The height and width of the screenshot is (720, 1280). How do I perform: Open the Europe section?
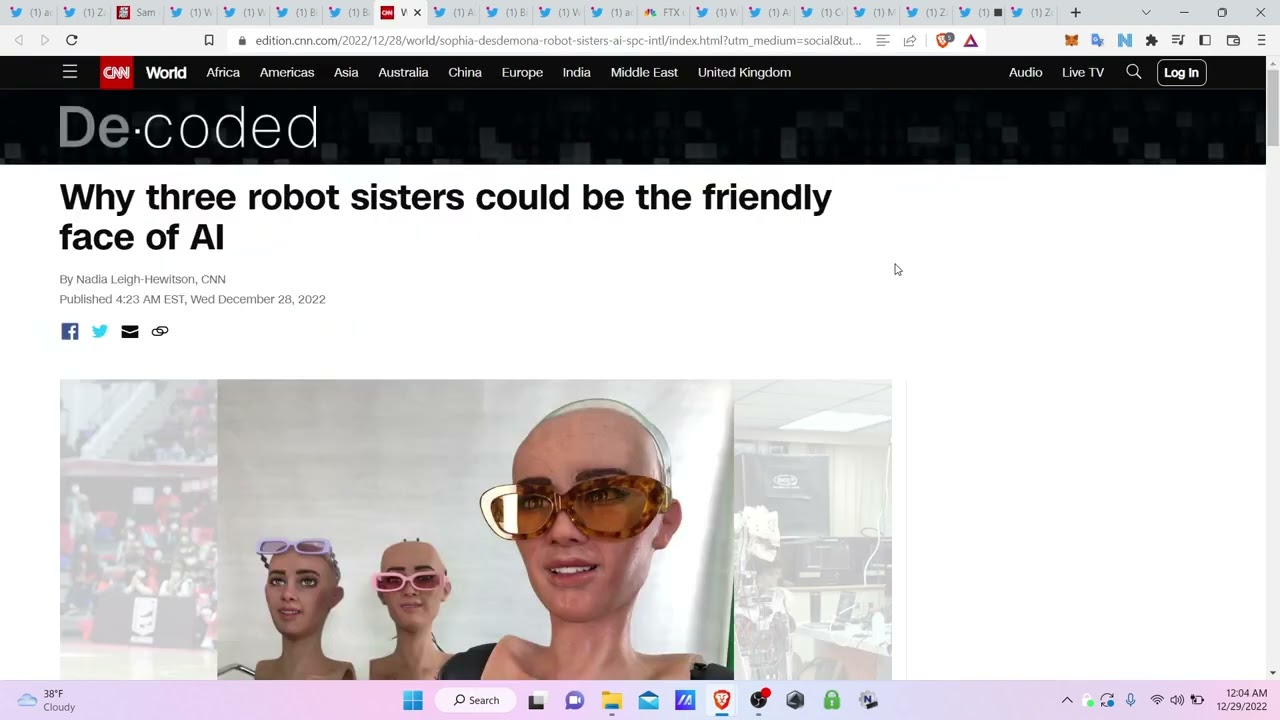click(522, 72)
